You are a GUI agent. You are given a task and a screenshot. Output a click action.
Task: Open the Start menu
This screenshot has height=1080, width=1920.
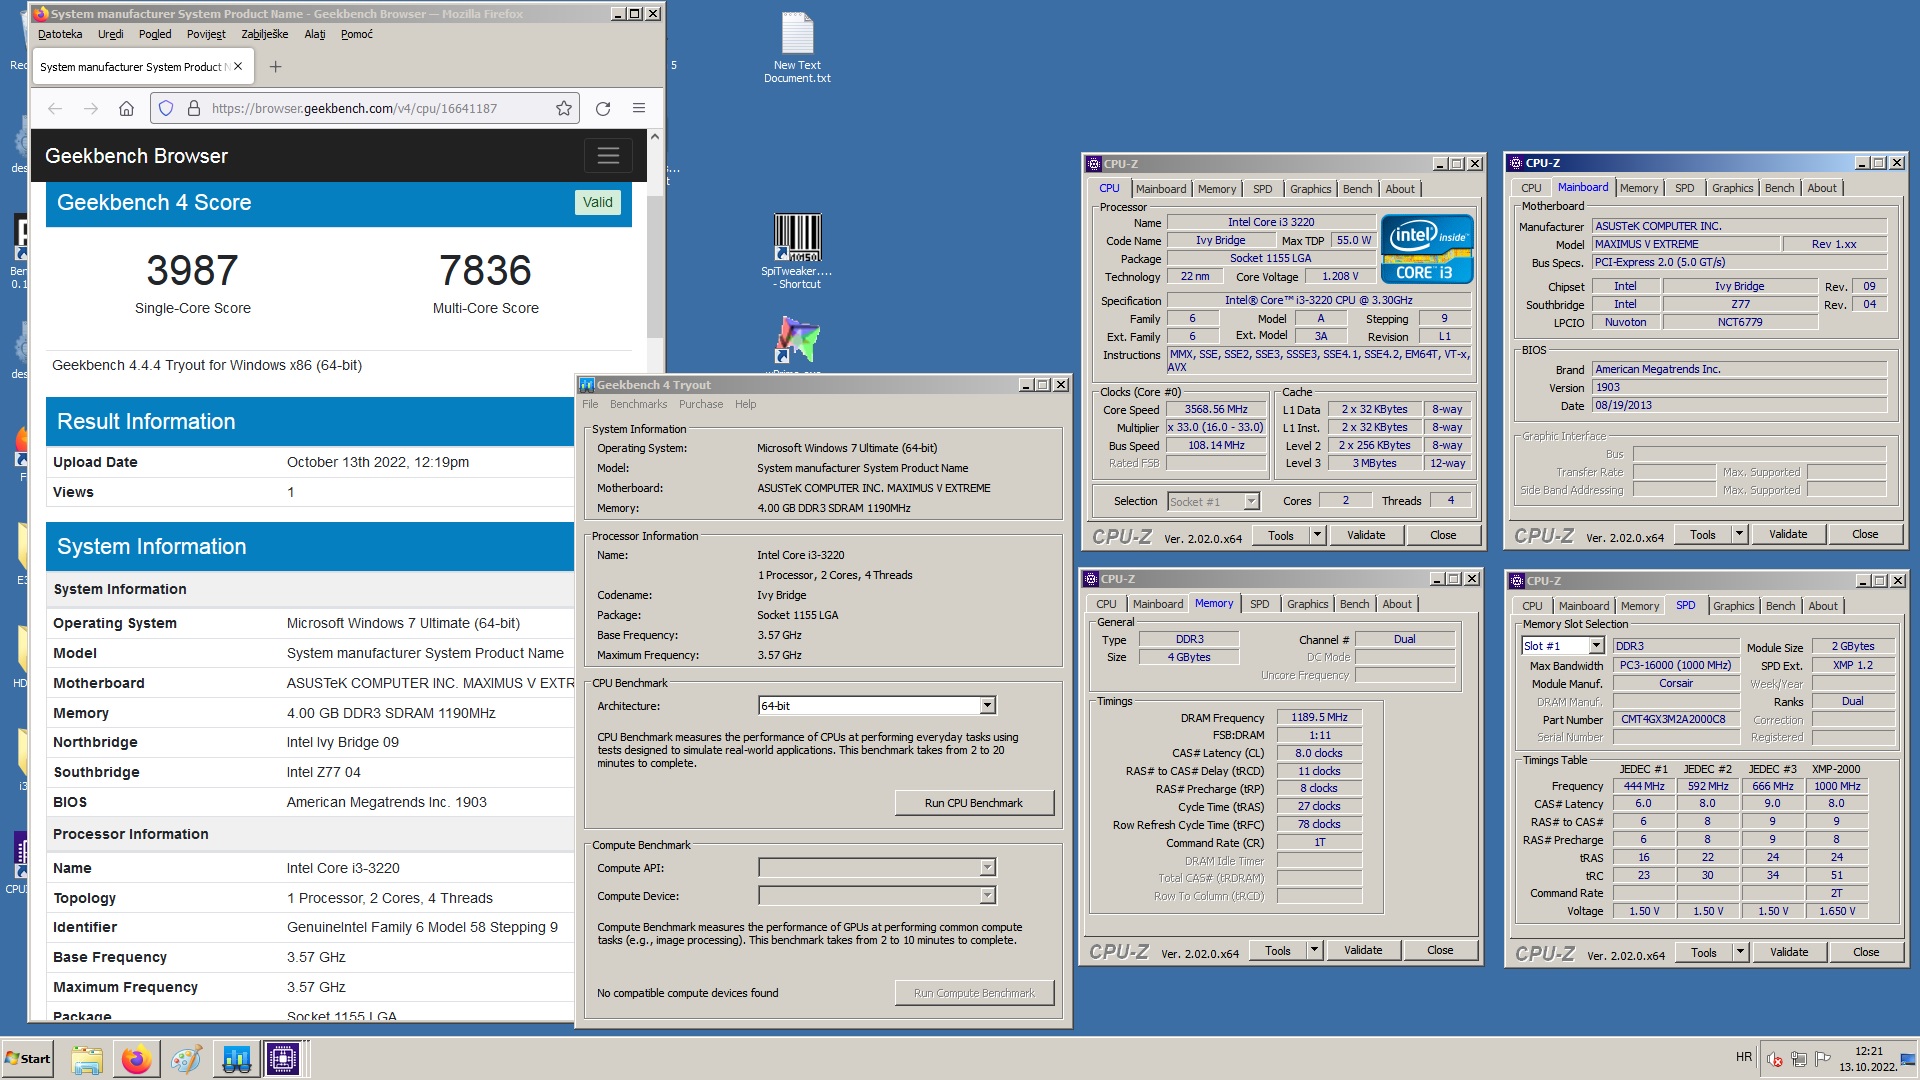[28, 1059]
